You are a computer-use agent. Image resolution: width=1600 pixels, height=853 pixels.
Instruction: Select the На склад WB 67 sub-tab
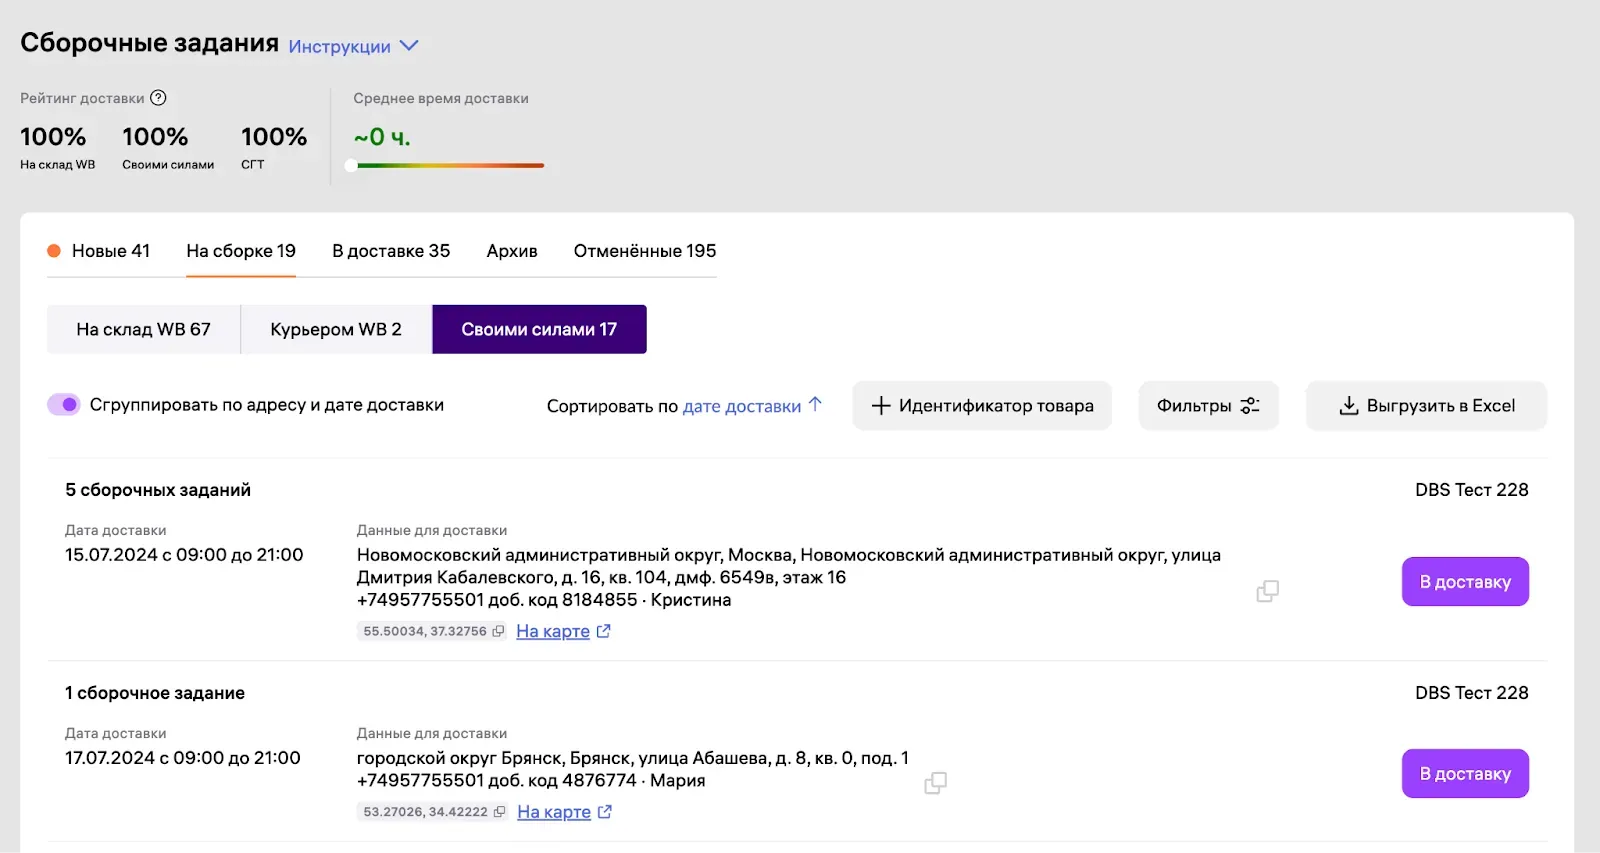pos(144,329)
